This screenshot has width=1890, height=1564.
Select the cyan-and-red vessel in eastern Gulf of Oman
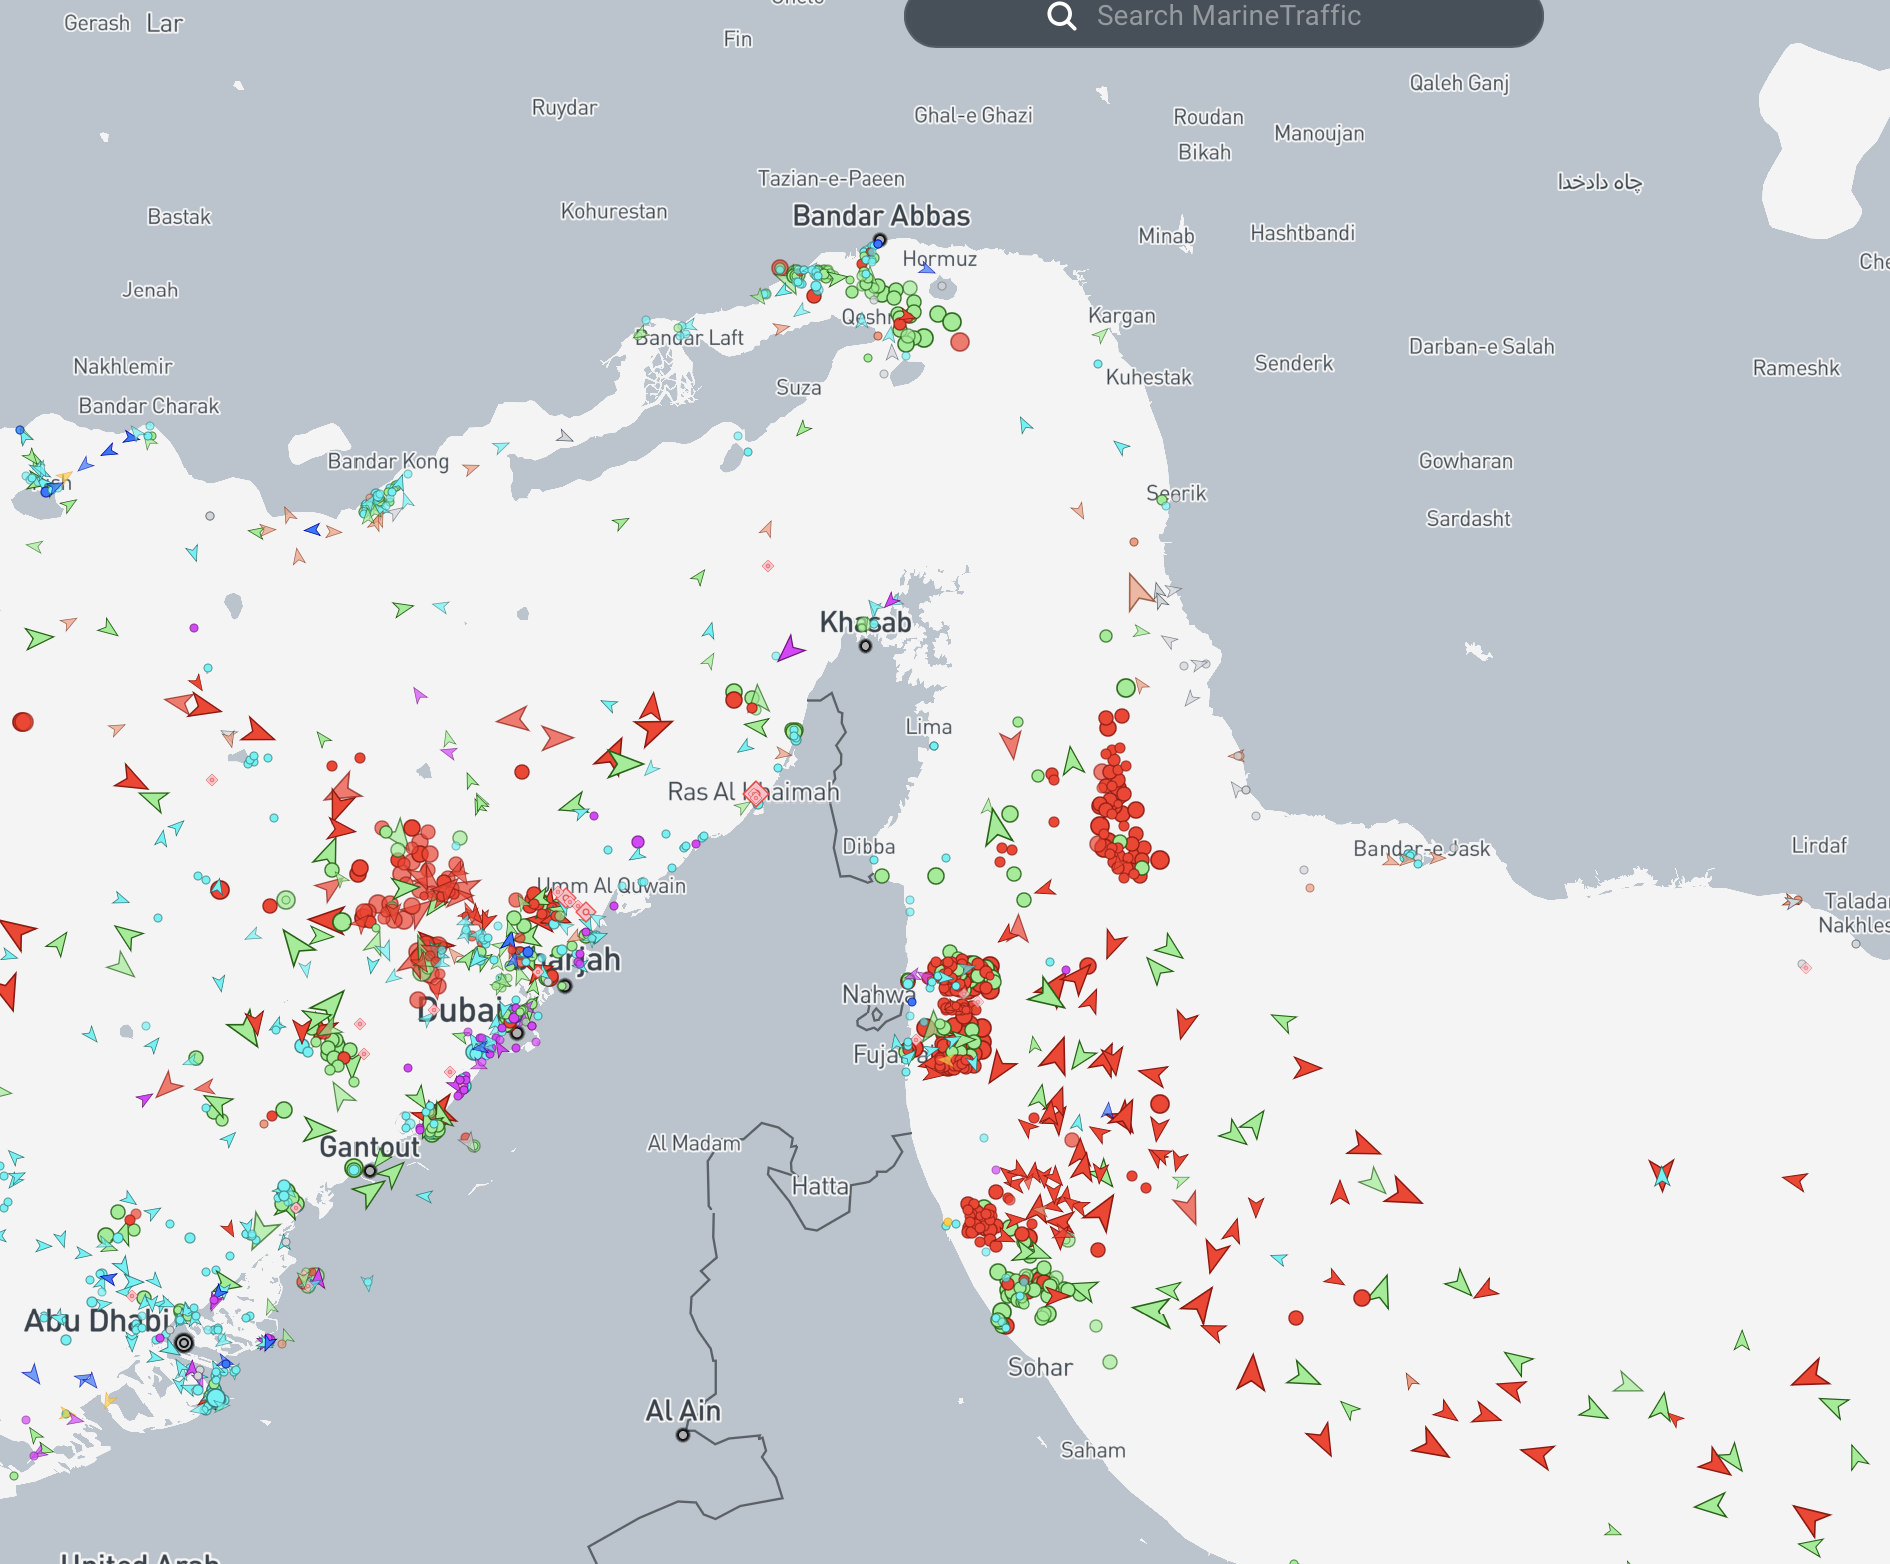point(1661,1174)
